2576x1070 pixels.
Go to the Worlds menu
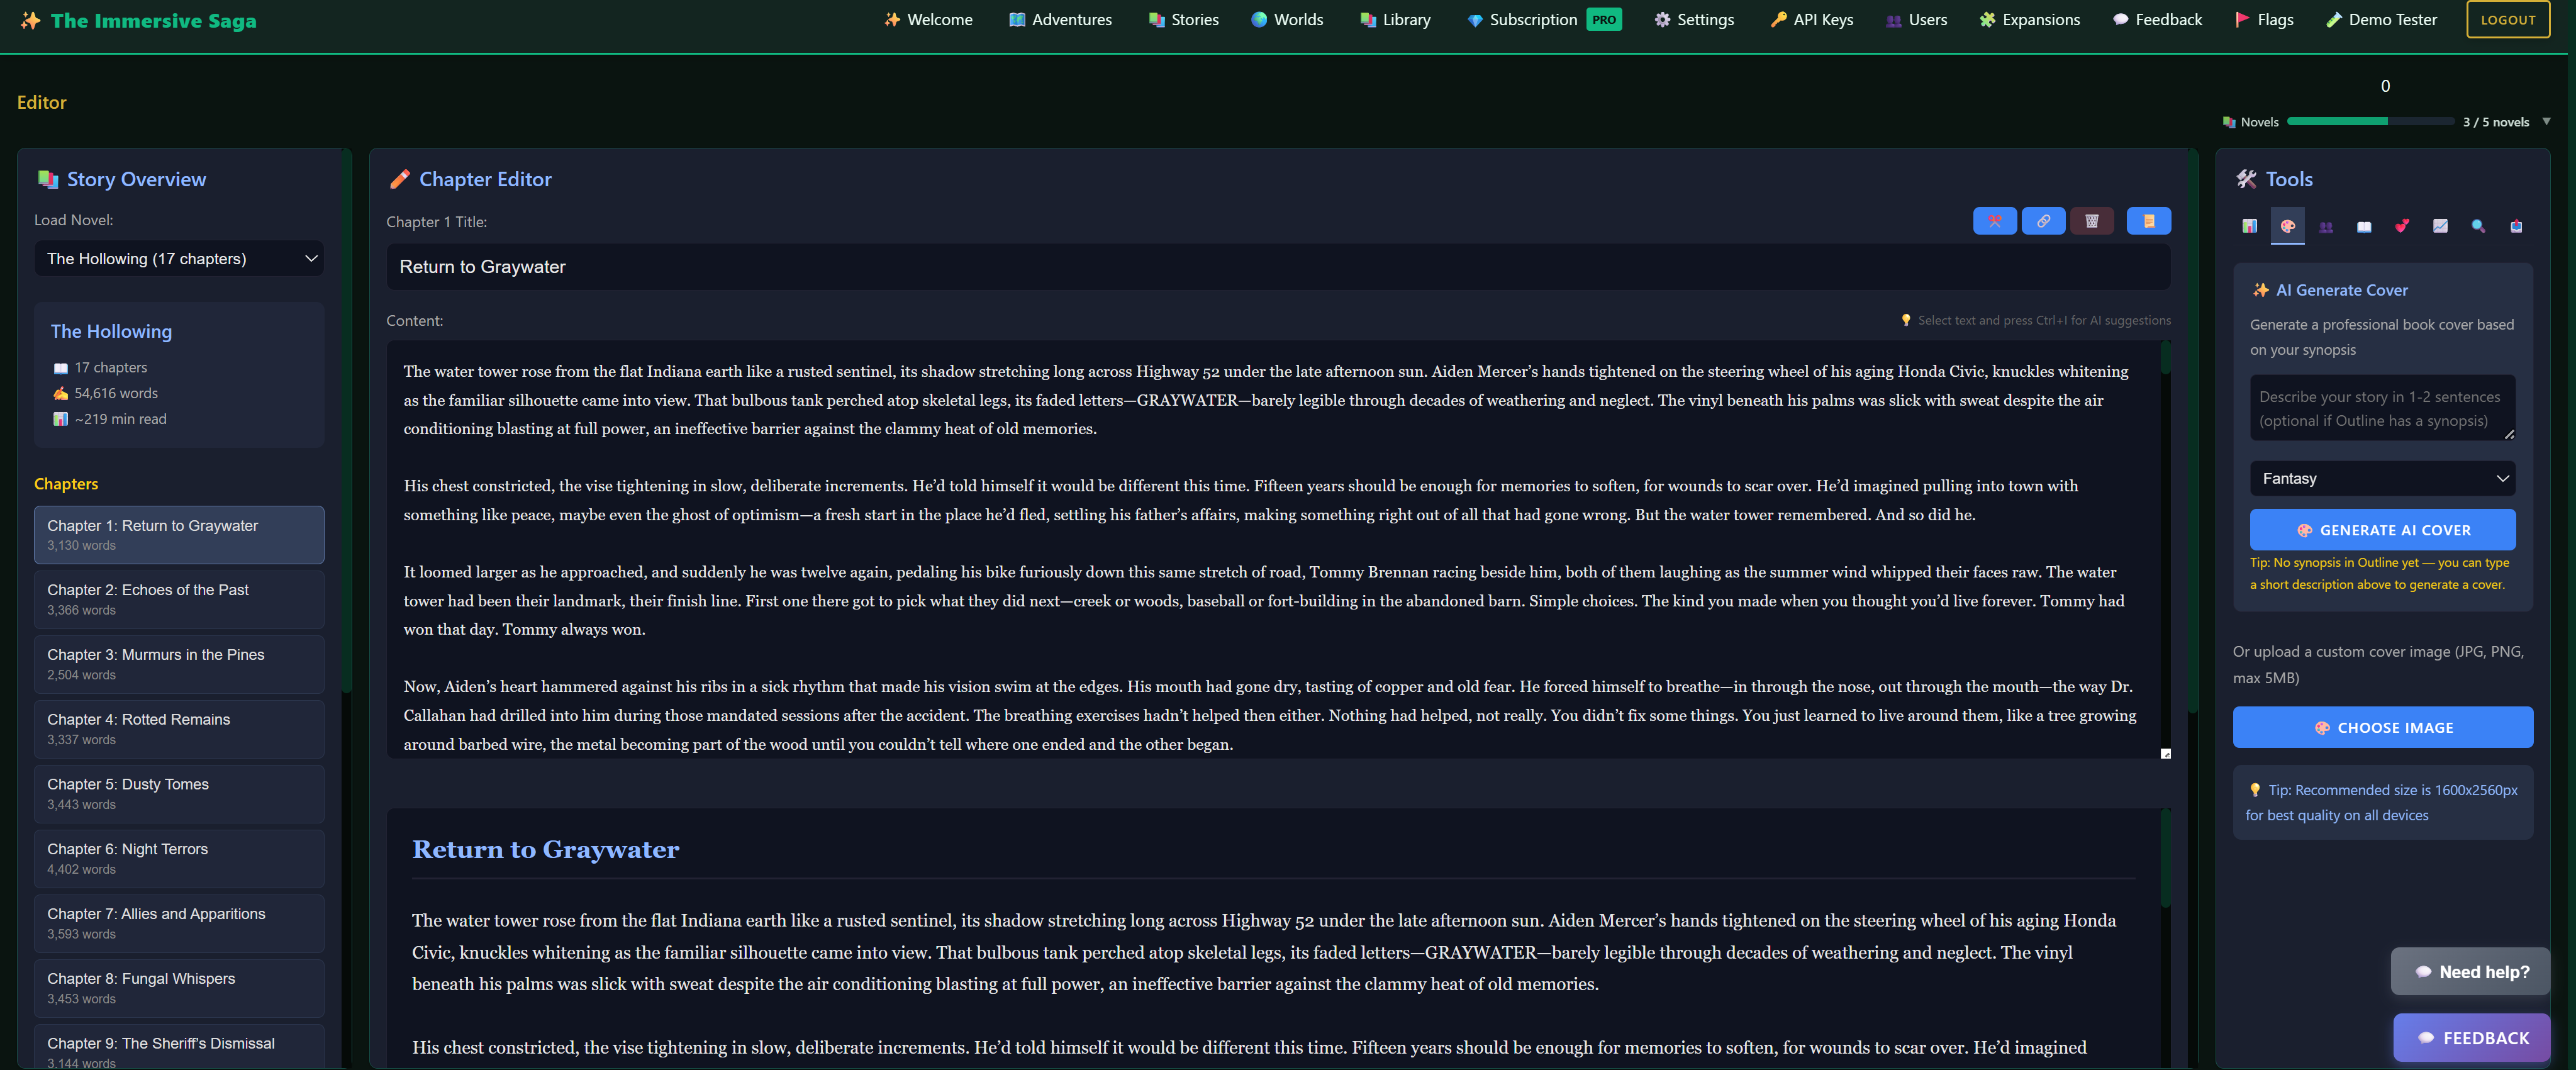[1287, 19]
